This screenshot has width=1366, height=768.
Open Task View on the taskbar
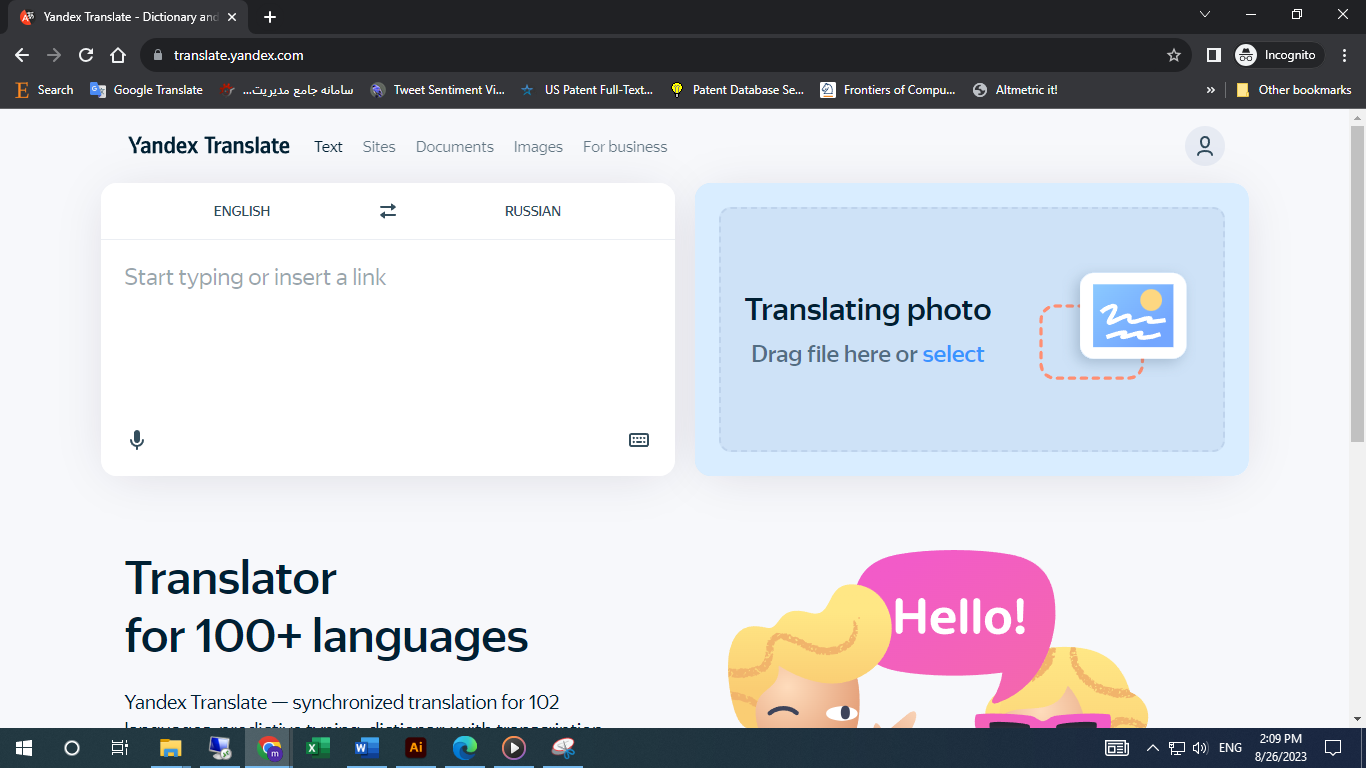[x=120, y=747]
